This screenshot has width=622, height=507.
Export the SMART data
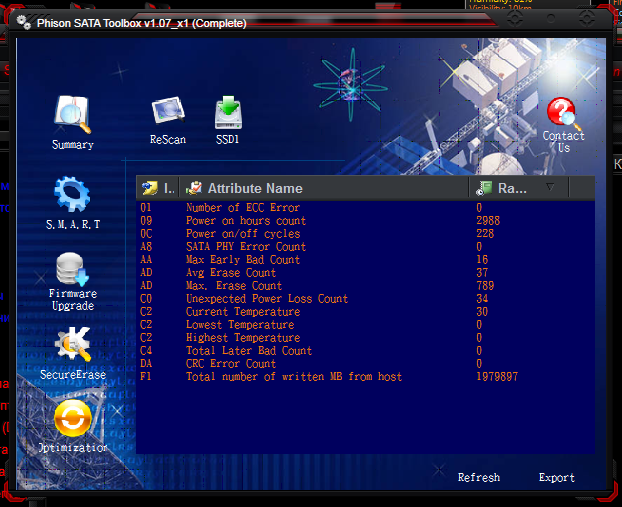point(557,477)
